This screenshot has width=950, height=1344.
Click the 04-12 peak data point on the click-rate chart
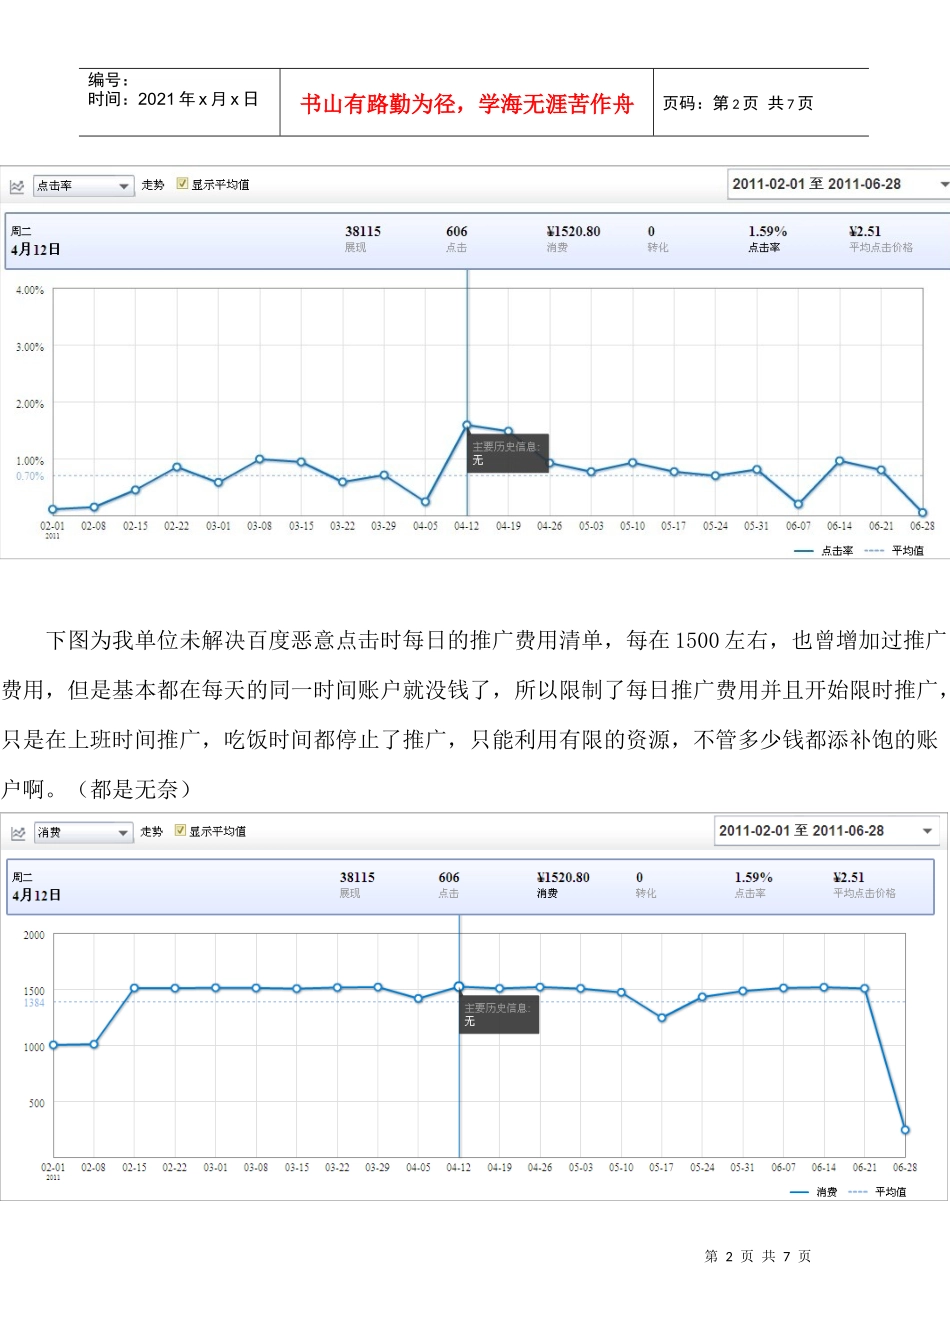[x=467, y=425]
